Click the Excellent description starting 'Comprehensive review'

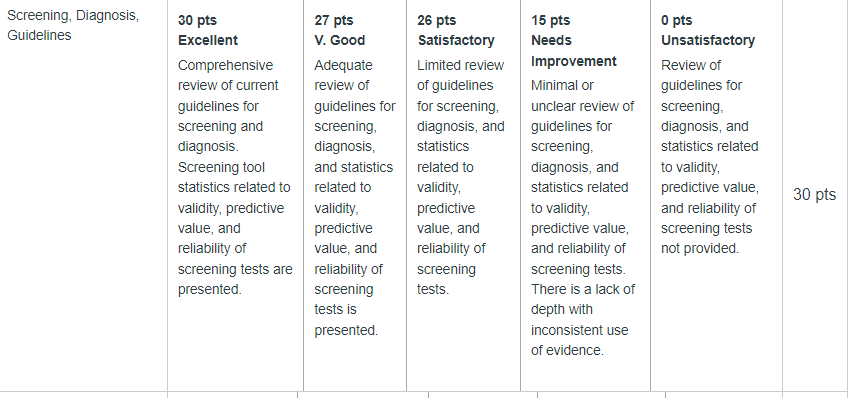(x=235, y=177)
